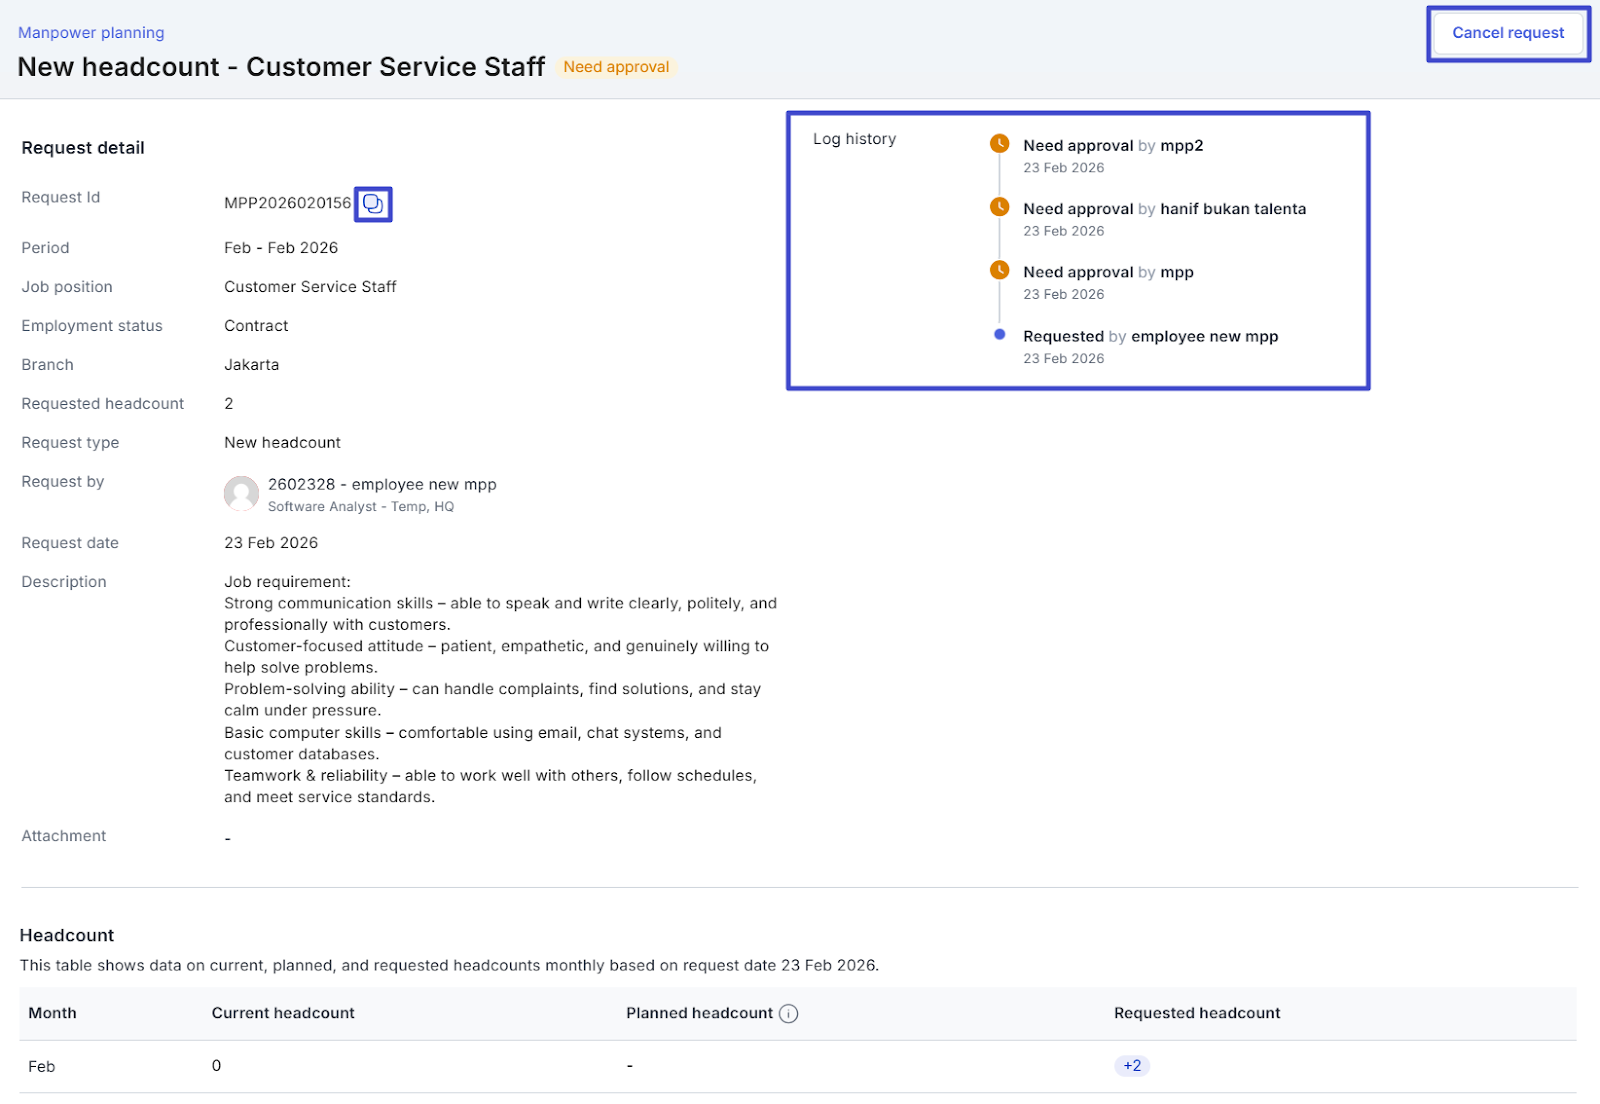
Task: Click clock icon beside hanif bukan talenta
Action: tap(999, 207)
